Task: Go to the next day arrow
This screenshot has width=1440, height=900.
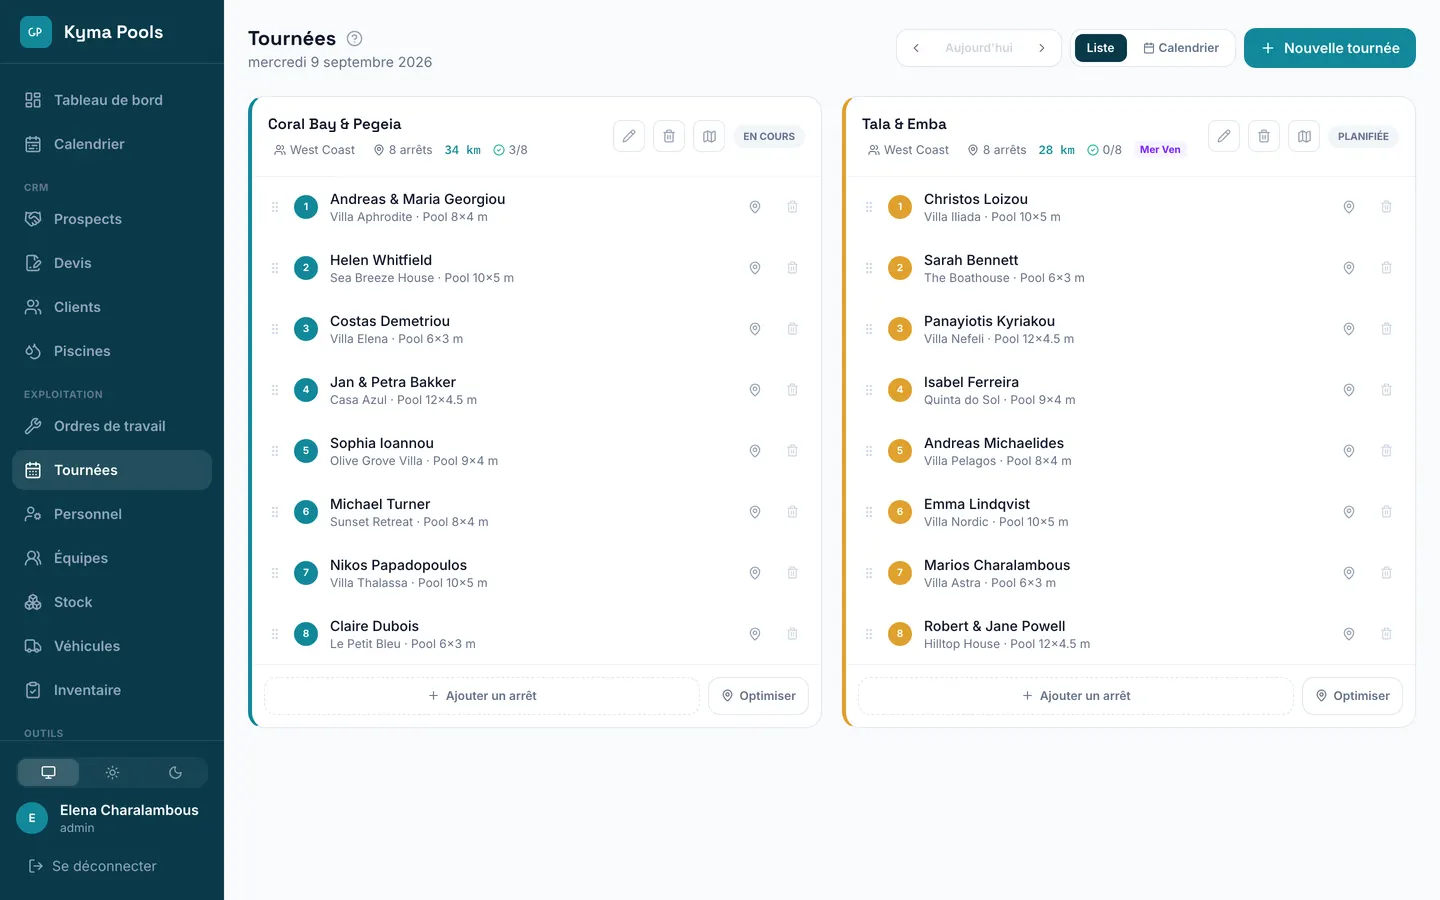Action: point(1041,48)
